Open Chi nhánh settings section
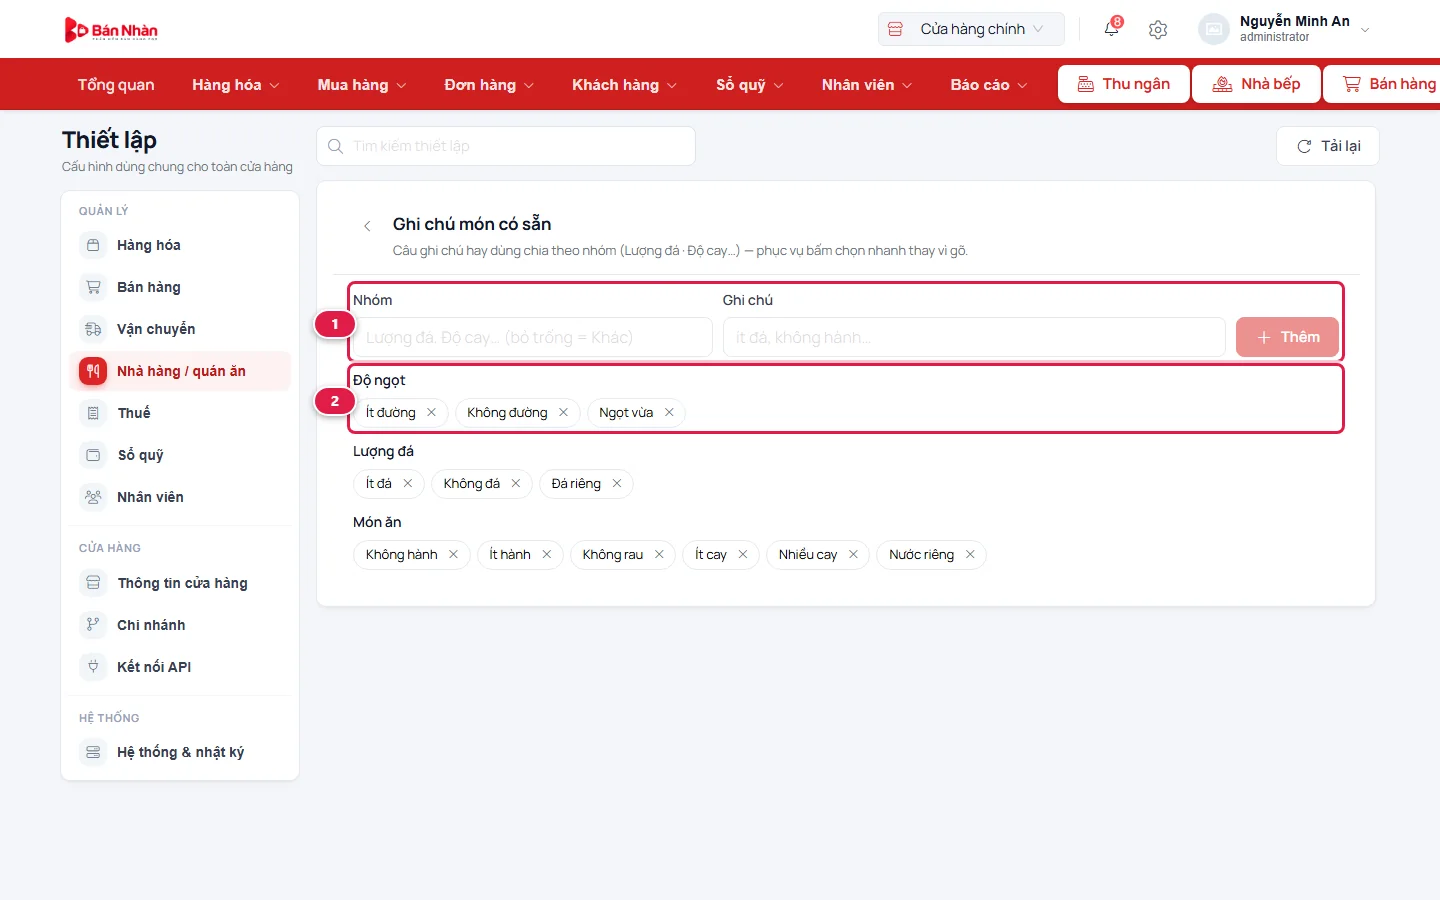The image size is (1440, 900). coord(180,625)
